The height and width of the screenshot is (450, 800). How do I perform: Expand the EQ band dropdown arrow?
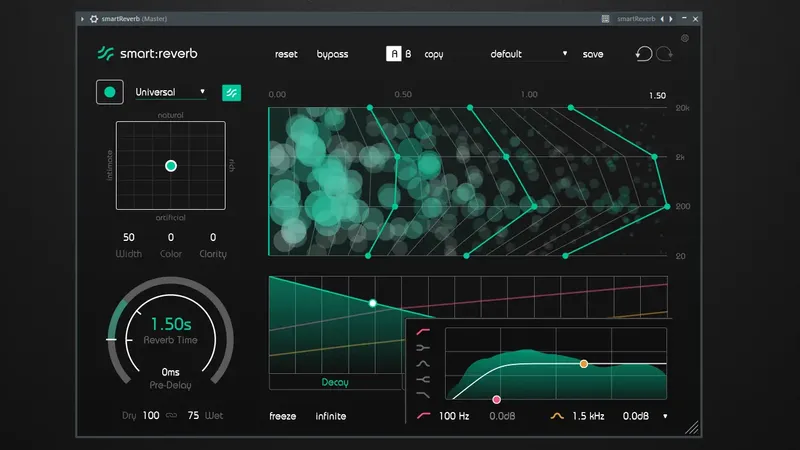click(665, 416)
